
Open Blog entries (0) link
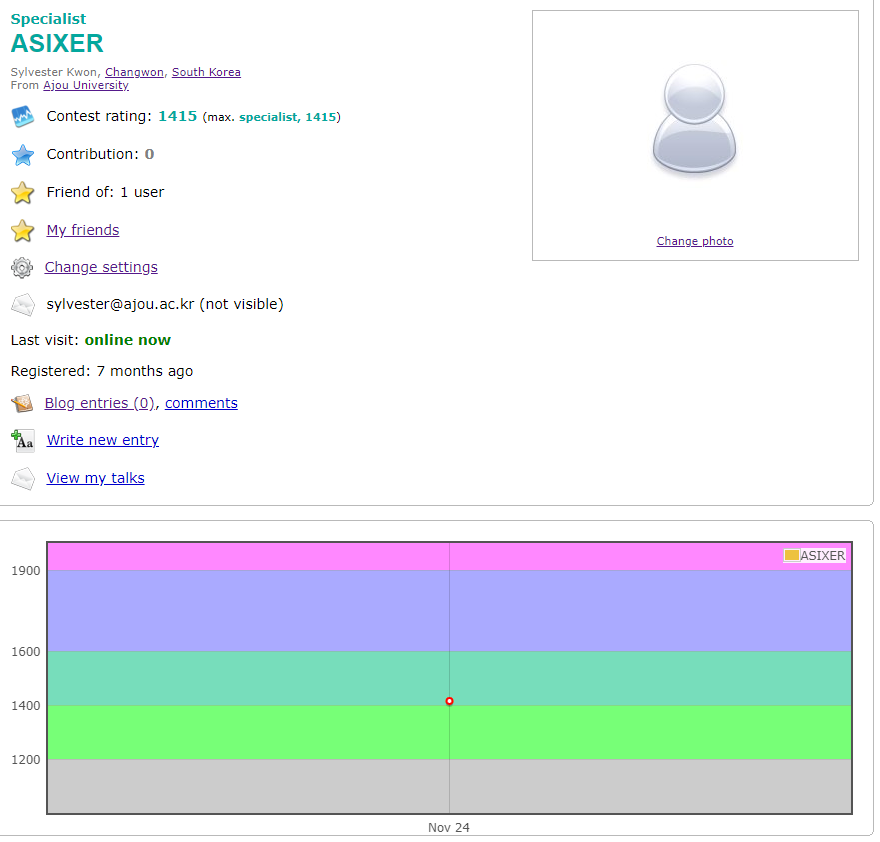tap(99, 403)
